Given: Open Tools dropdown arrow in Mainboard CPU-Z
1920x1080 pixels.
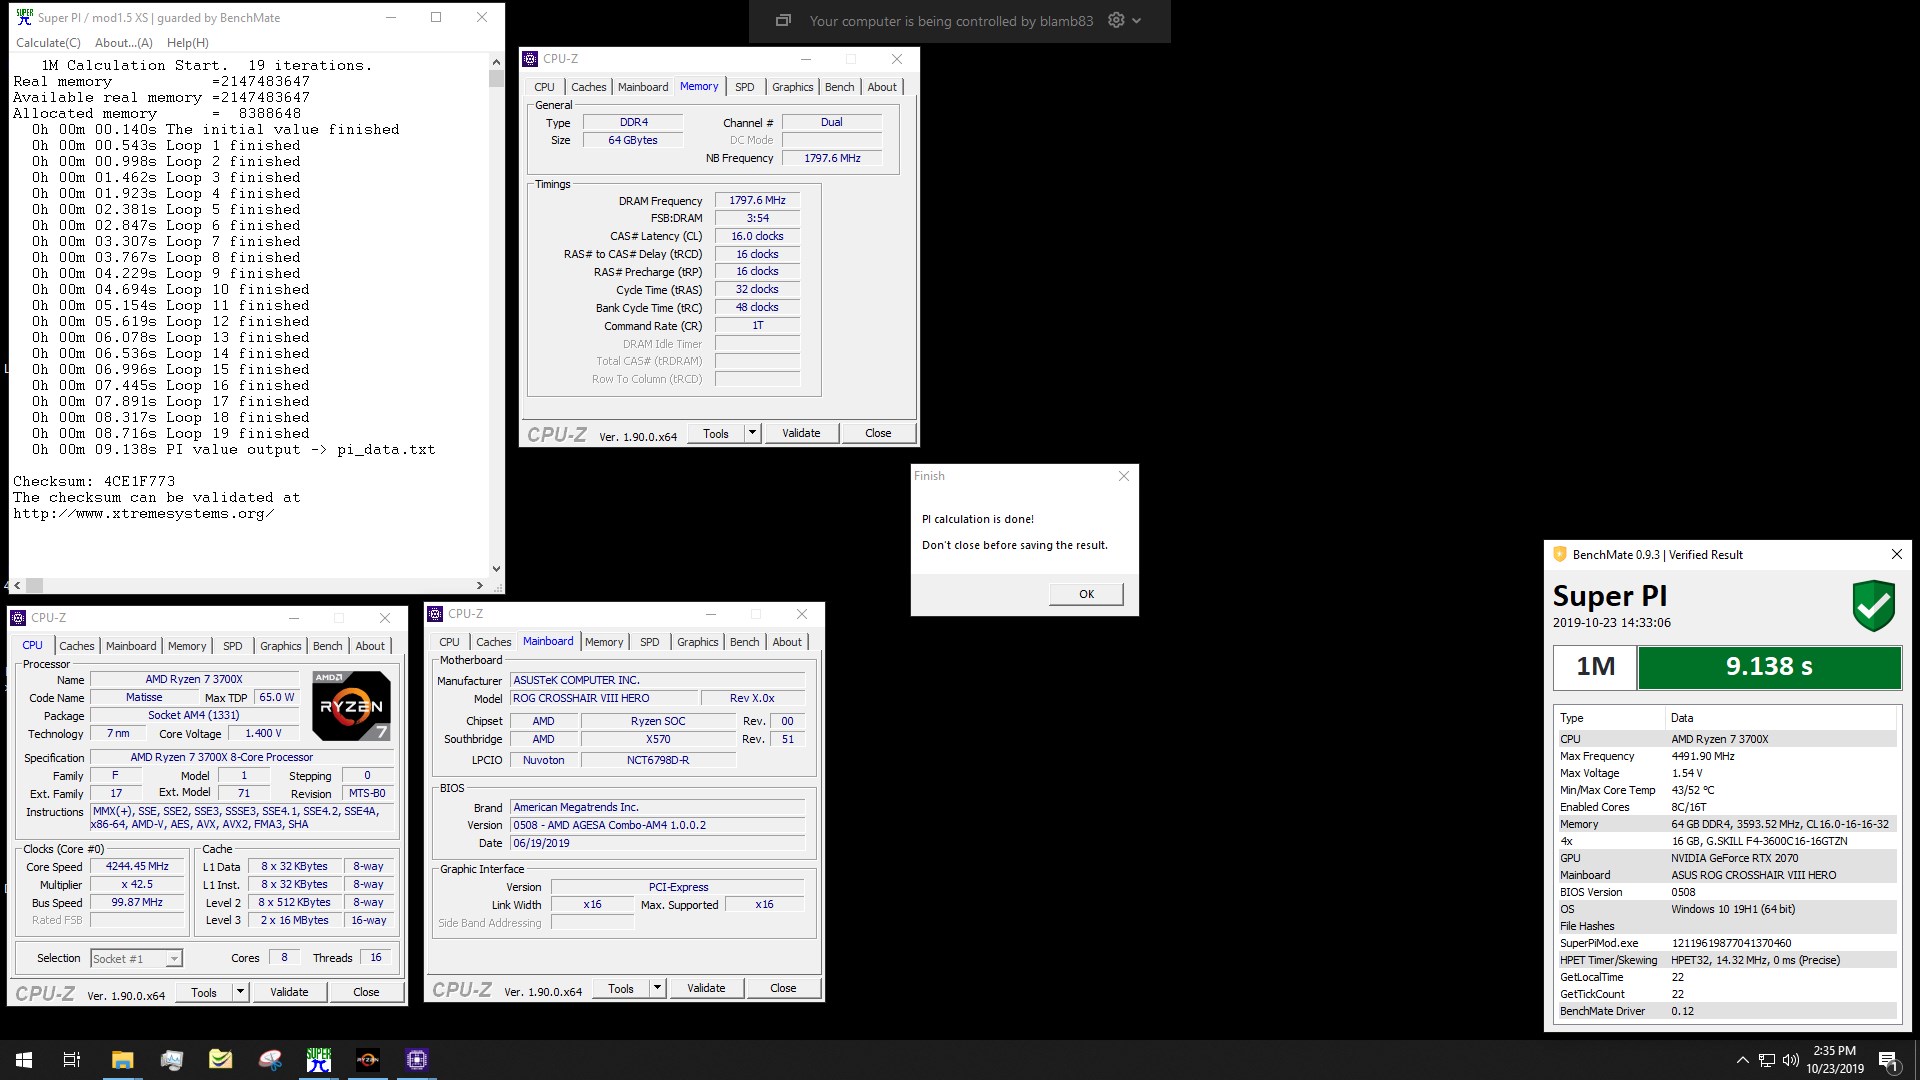Looking at the screenshot, I should [658, 988].
